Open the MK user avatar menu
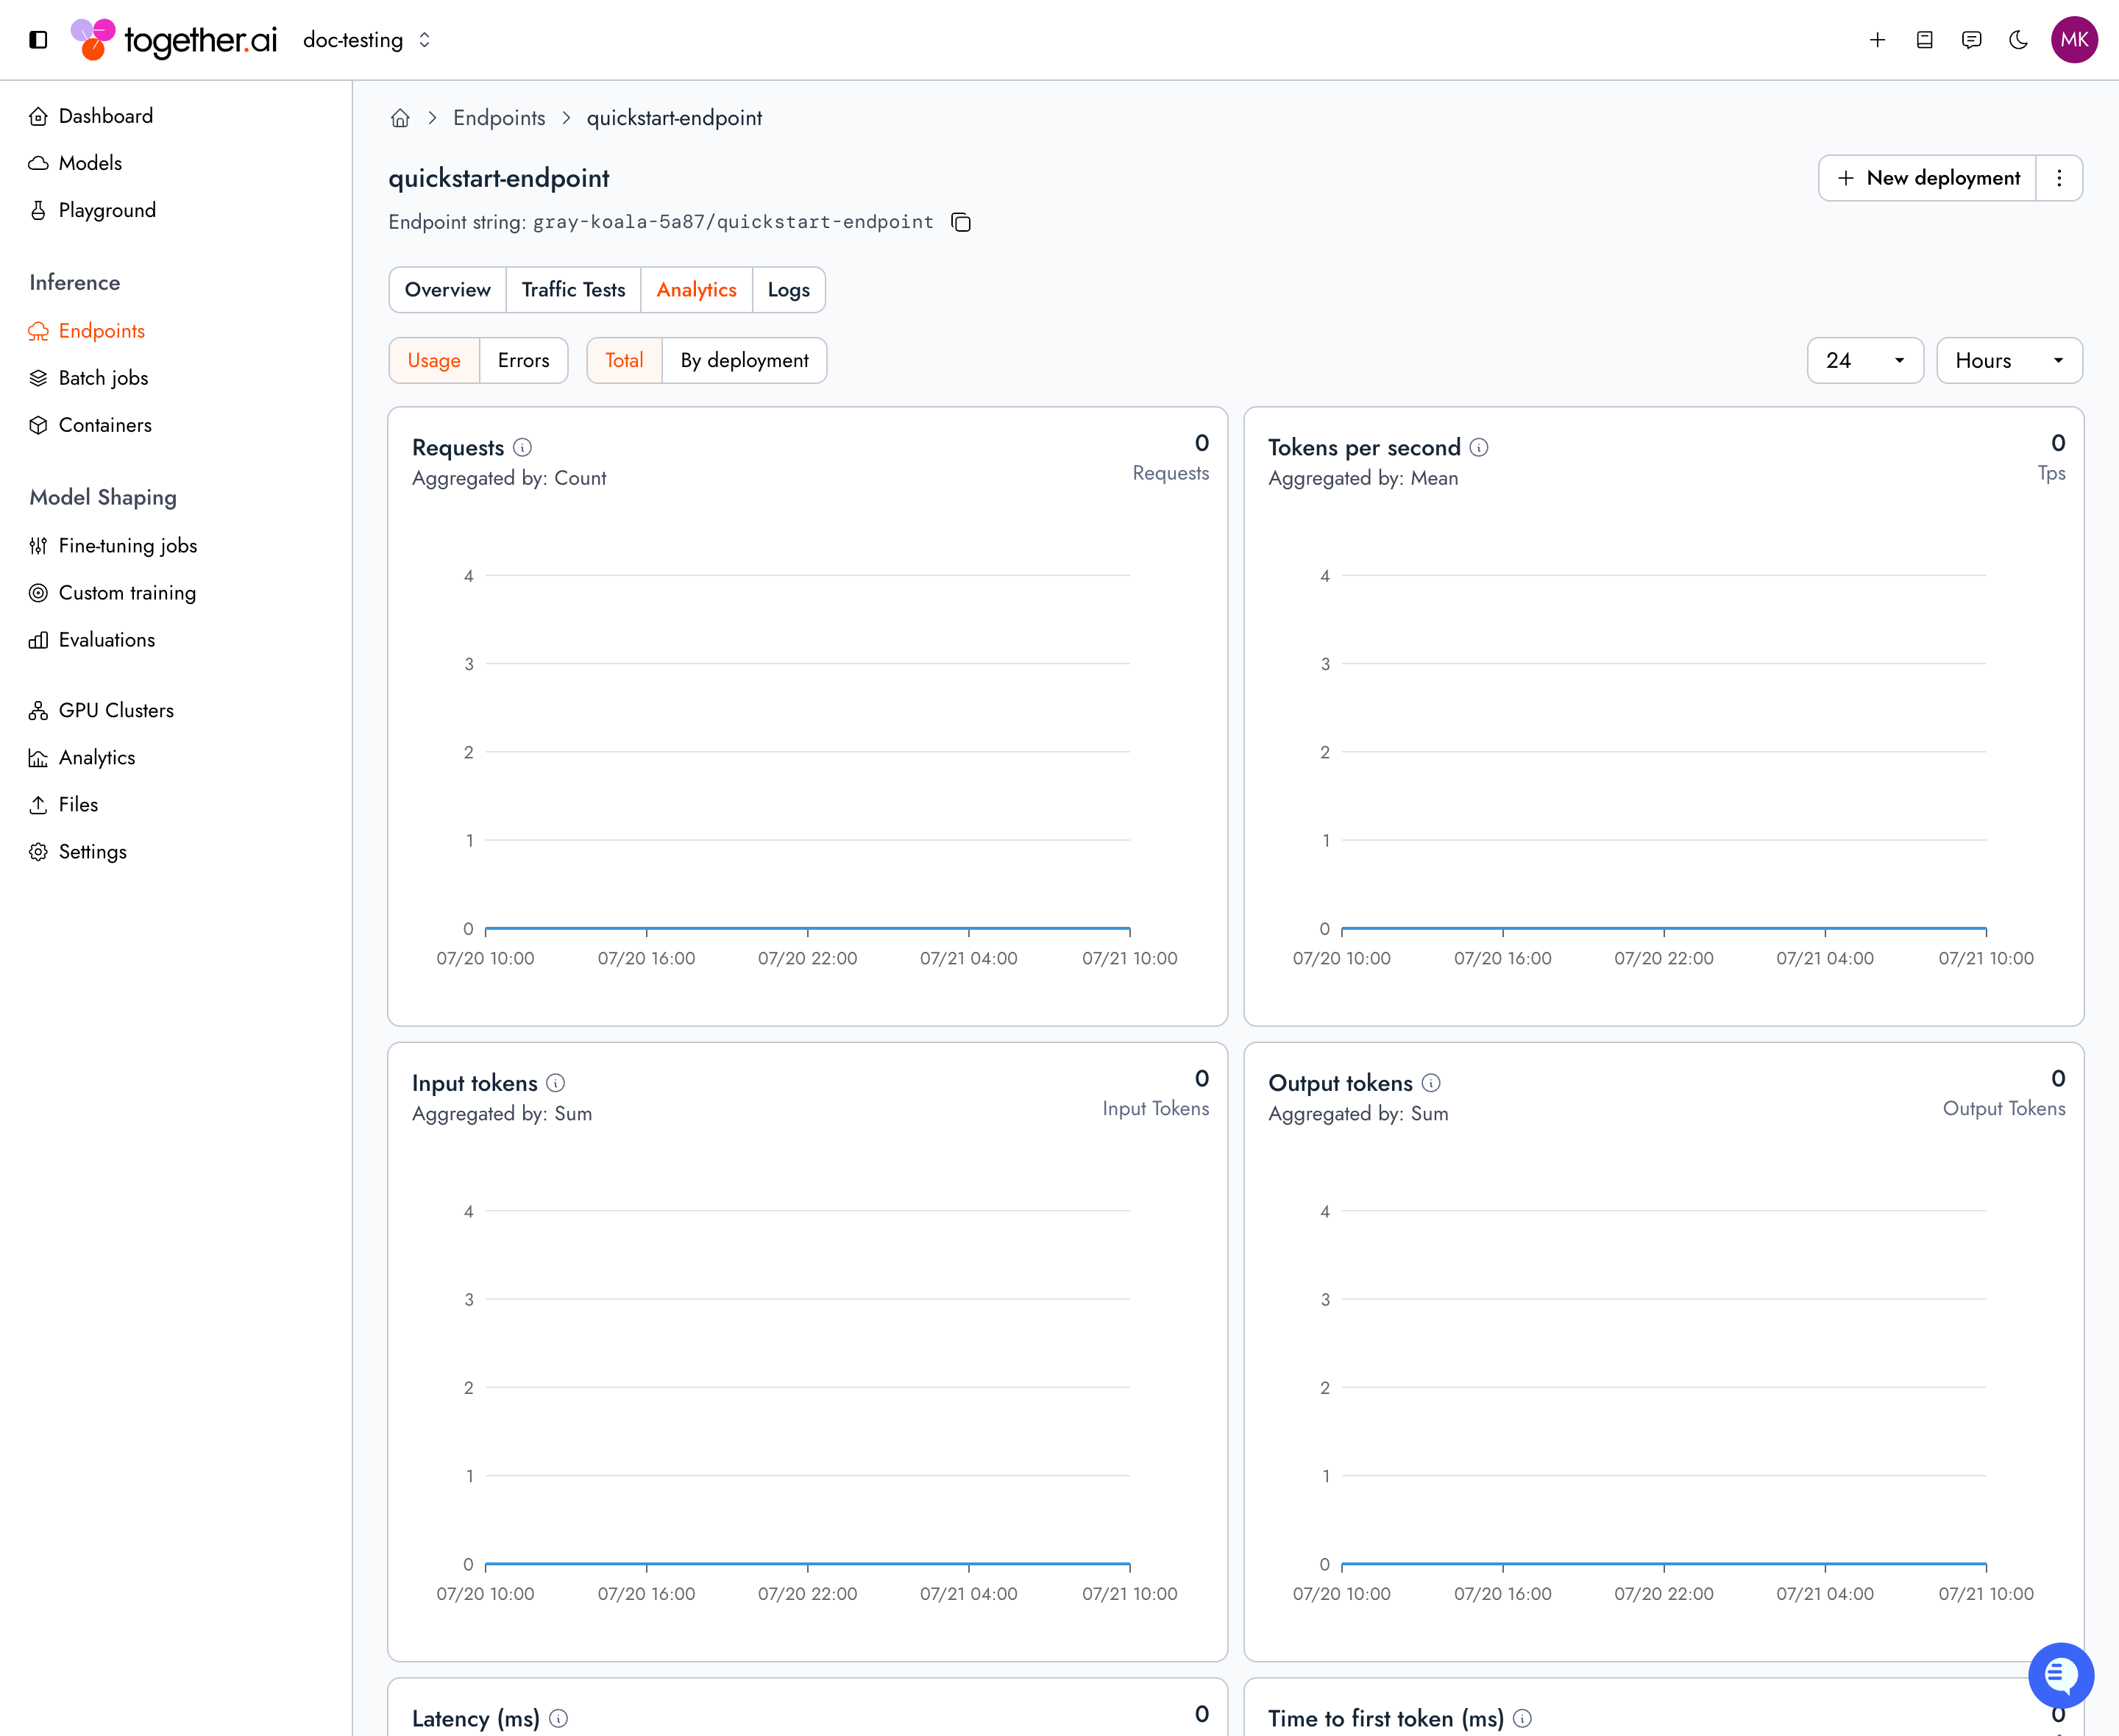This screenshot has height=1736, width=2119. tap(2074, 40)
